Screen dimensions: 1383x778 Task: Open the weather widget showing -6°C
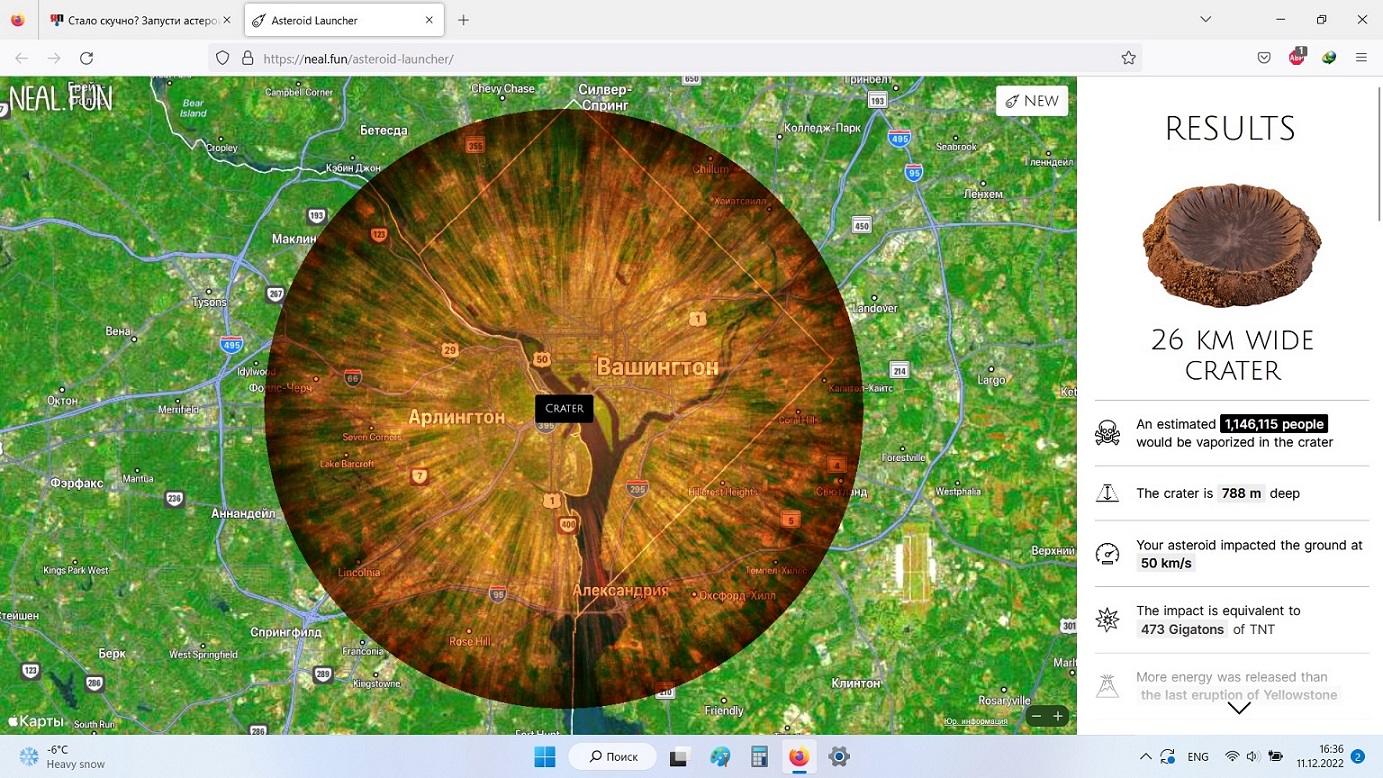[x=62, y=757]
